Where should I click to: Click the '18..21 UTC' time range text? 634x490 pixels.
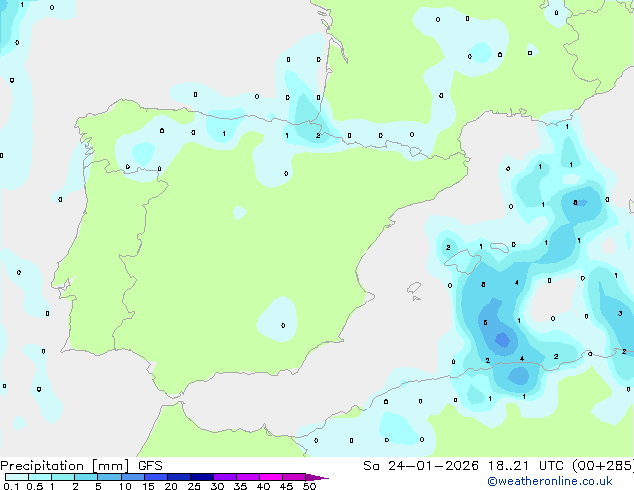pyautogui.click(x=526, y=466)
